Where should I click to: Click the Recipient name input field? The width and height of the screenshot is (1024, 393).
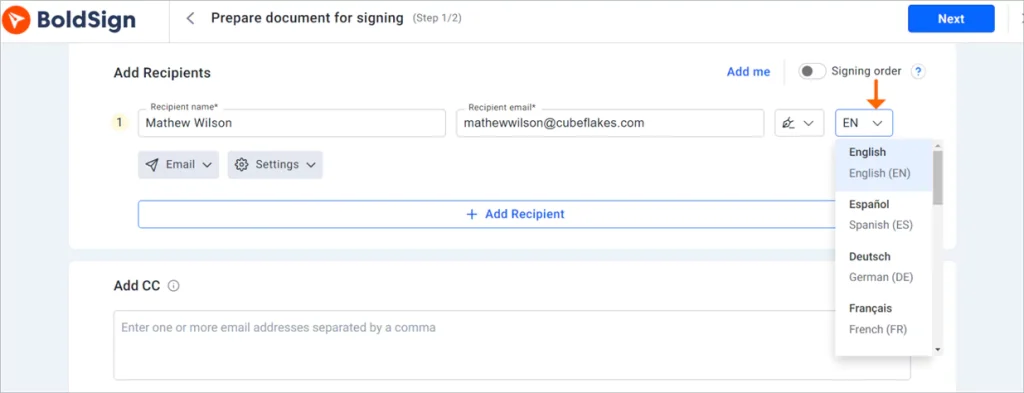[292, 123]
